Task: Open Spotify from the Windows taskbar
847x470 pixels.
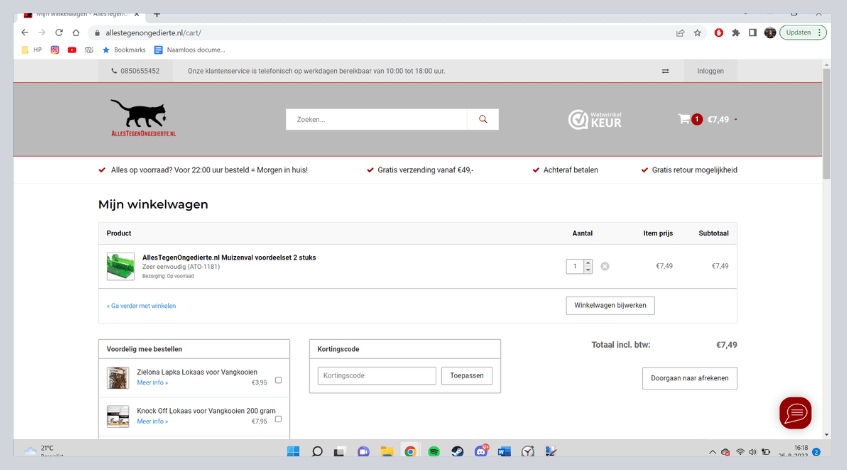Action: point(434,451)
